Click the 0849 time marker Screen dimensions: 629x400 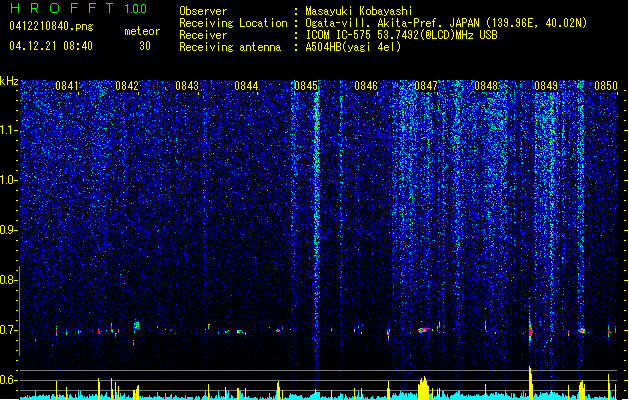coord(546,86)
